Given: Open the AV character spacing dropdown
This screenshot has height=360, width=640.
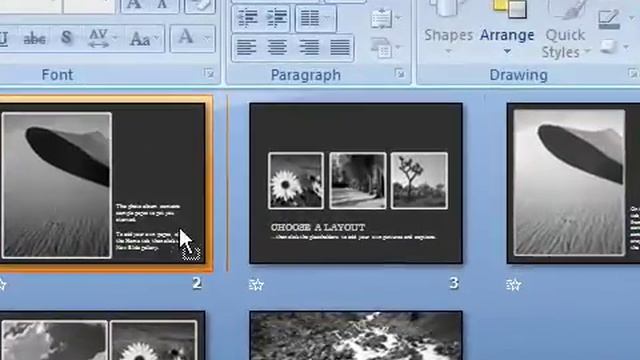Looking at the screenshot, I should click(x=102, y=38).
